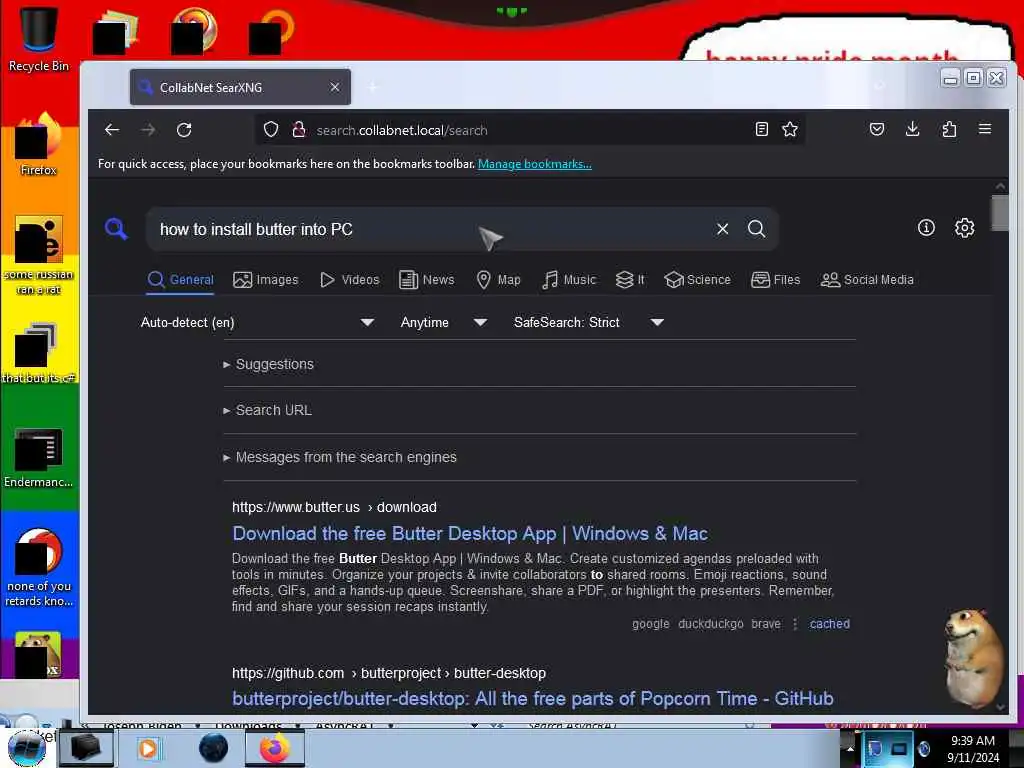Switch to the Map category tab
1024x768 pixels.
tap(498, 280)
